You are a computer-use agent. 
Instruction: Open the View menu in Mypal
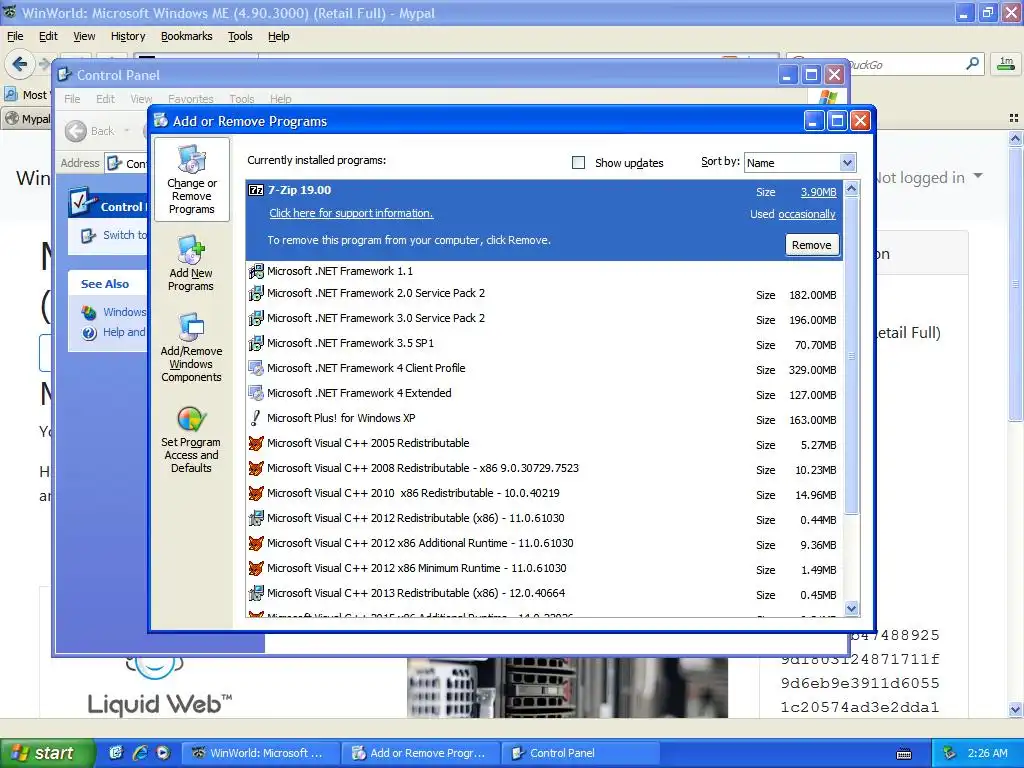pyautogui.click(x=84, y=36)
